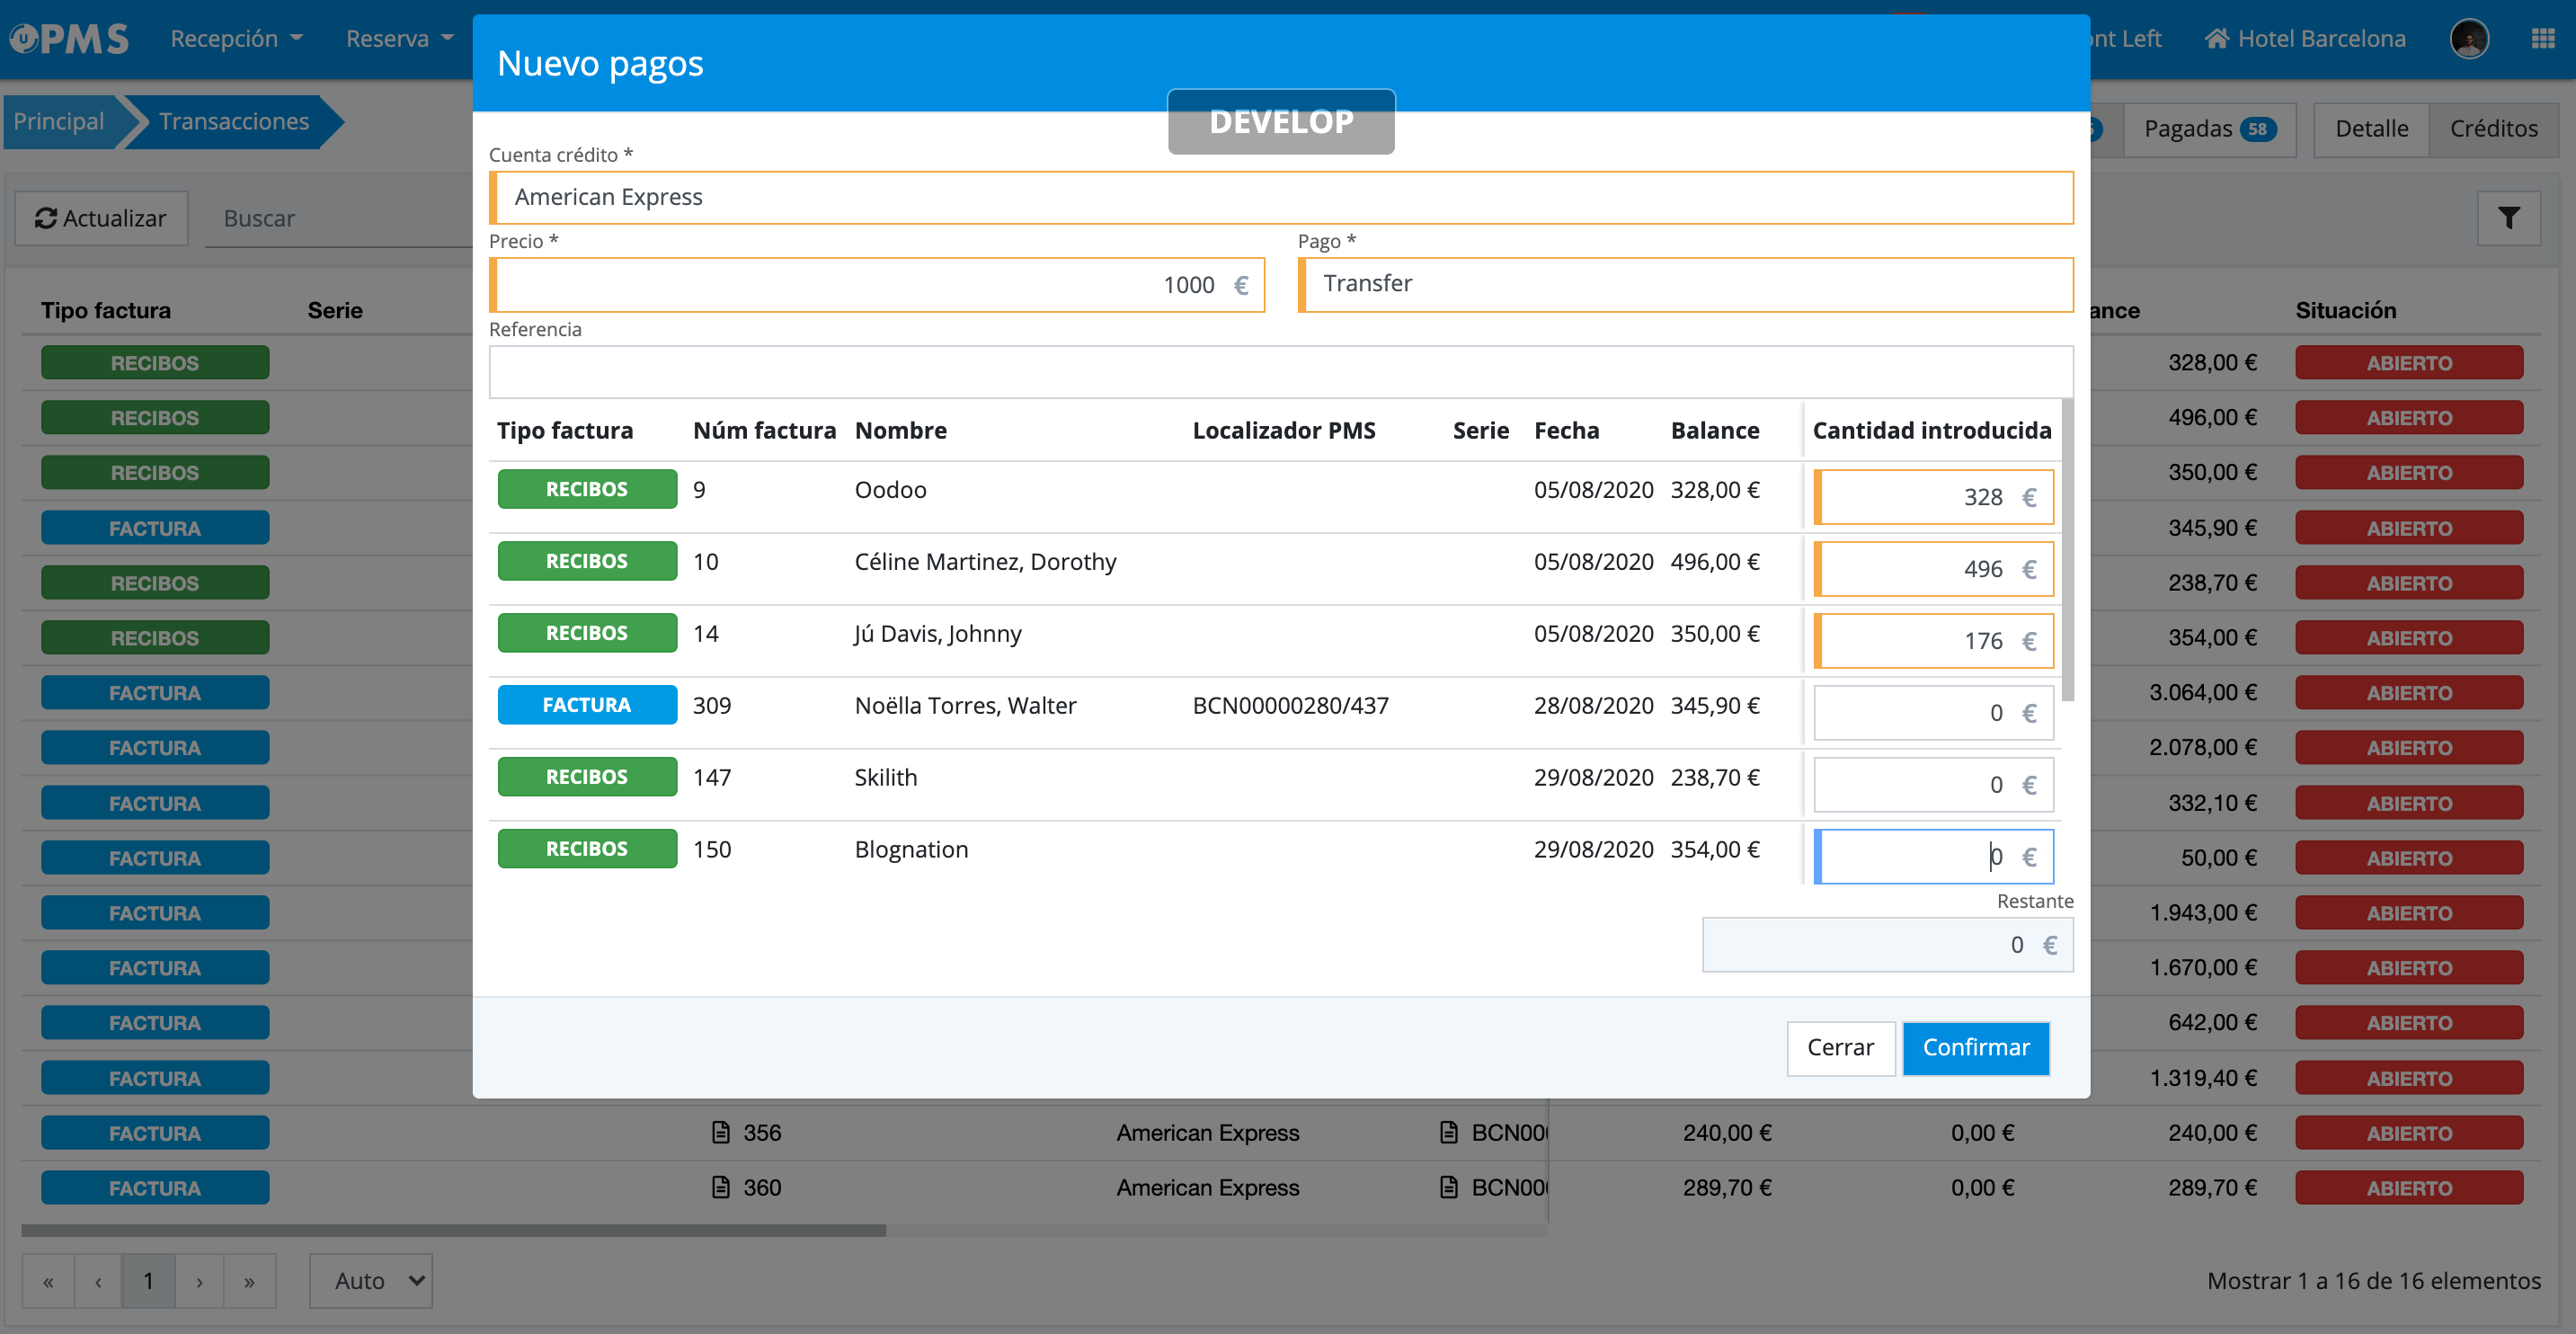The height and width of the screenshot is (1334, 2576).
Task: Switch to Créditos tab
Action: (2493, 129)
